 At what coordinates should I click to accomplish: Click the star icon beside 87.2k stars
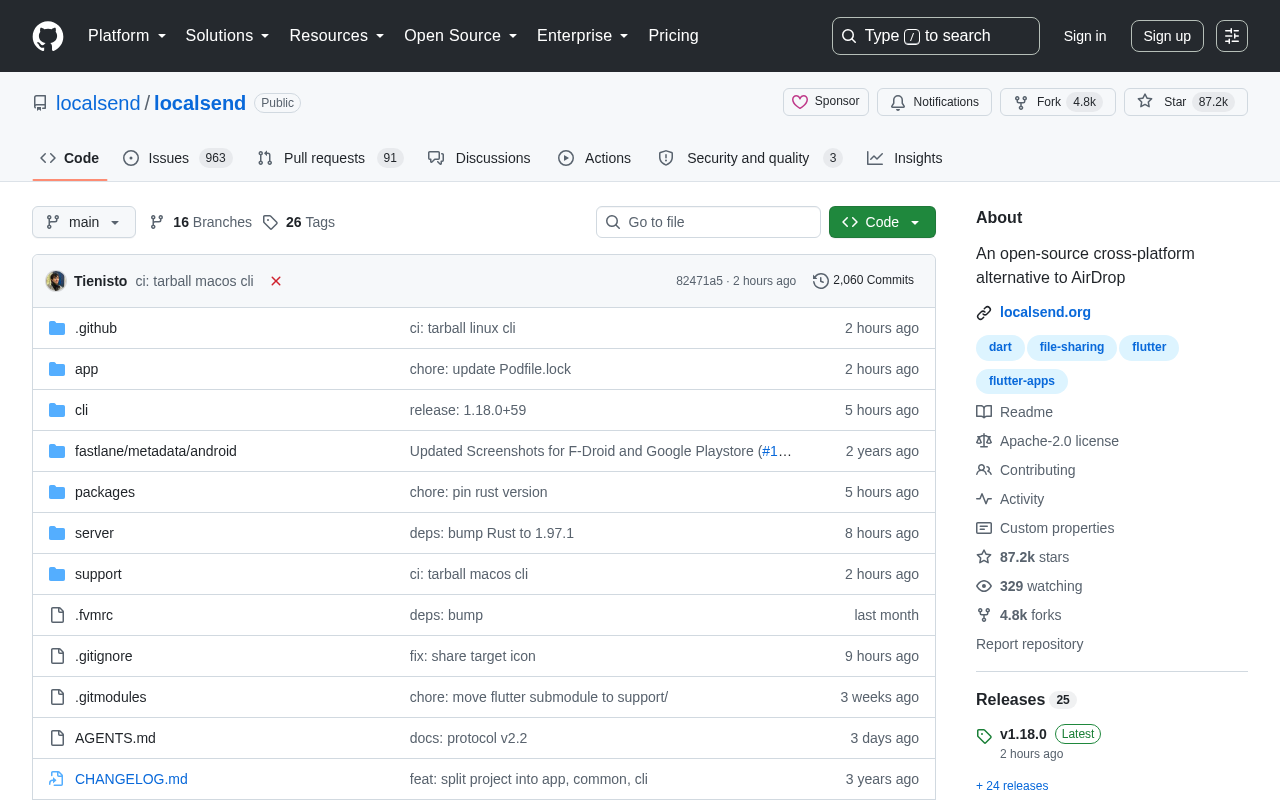(984, 557)
